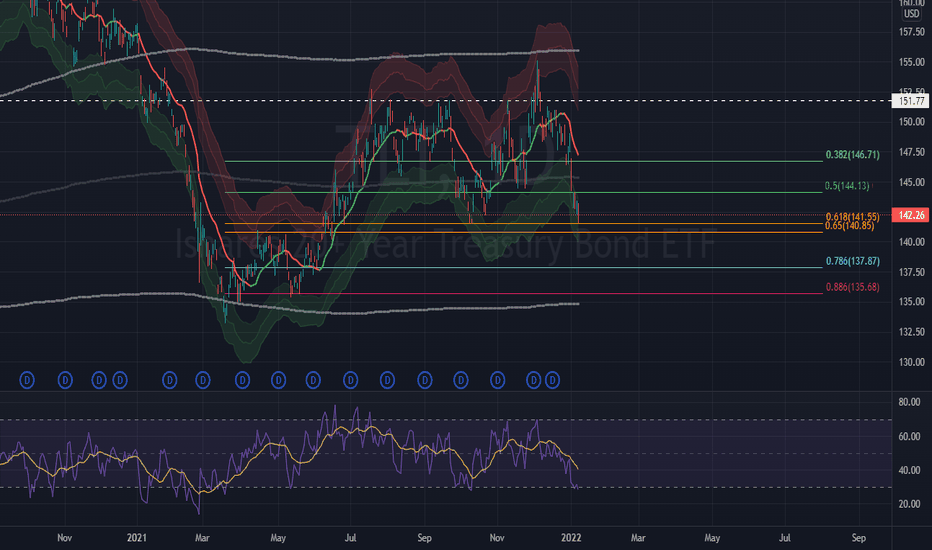Click the rightmost dividend D marker

pos(552,379)
